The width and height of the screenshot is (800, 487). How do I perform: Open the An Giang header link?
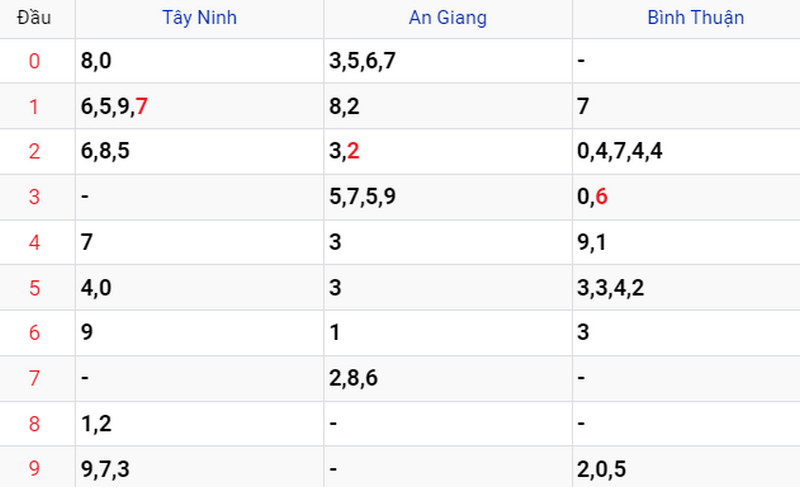(x=448, y=18)
